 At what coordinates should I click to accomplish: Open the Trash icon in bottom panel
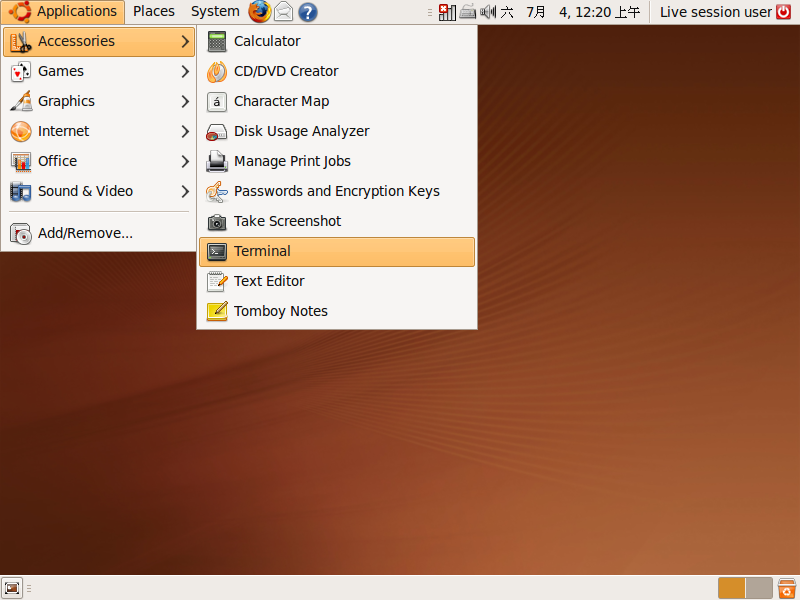[787, 588]
